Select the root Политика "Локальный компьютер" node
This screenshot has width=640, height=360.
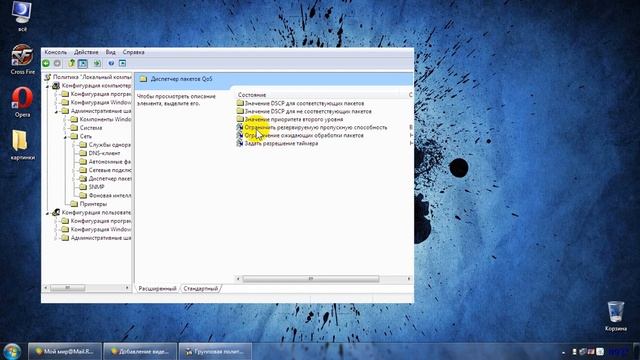pos(92,77)
